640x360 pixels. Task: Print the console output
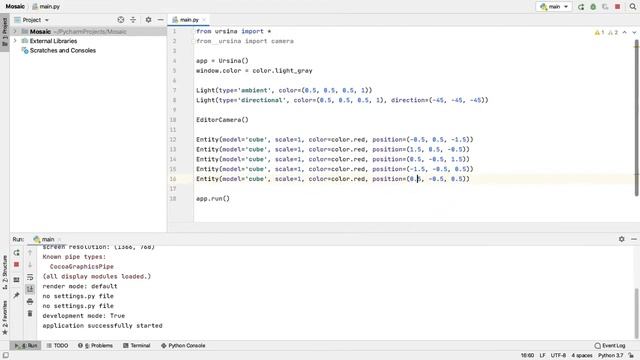(30, 301)
